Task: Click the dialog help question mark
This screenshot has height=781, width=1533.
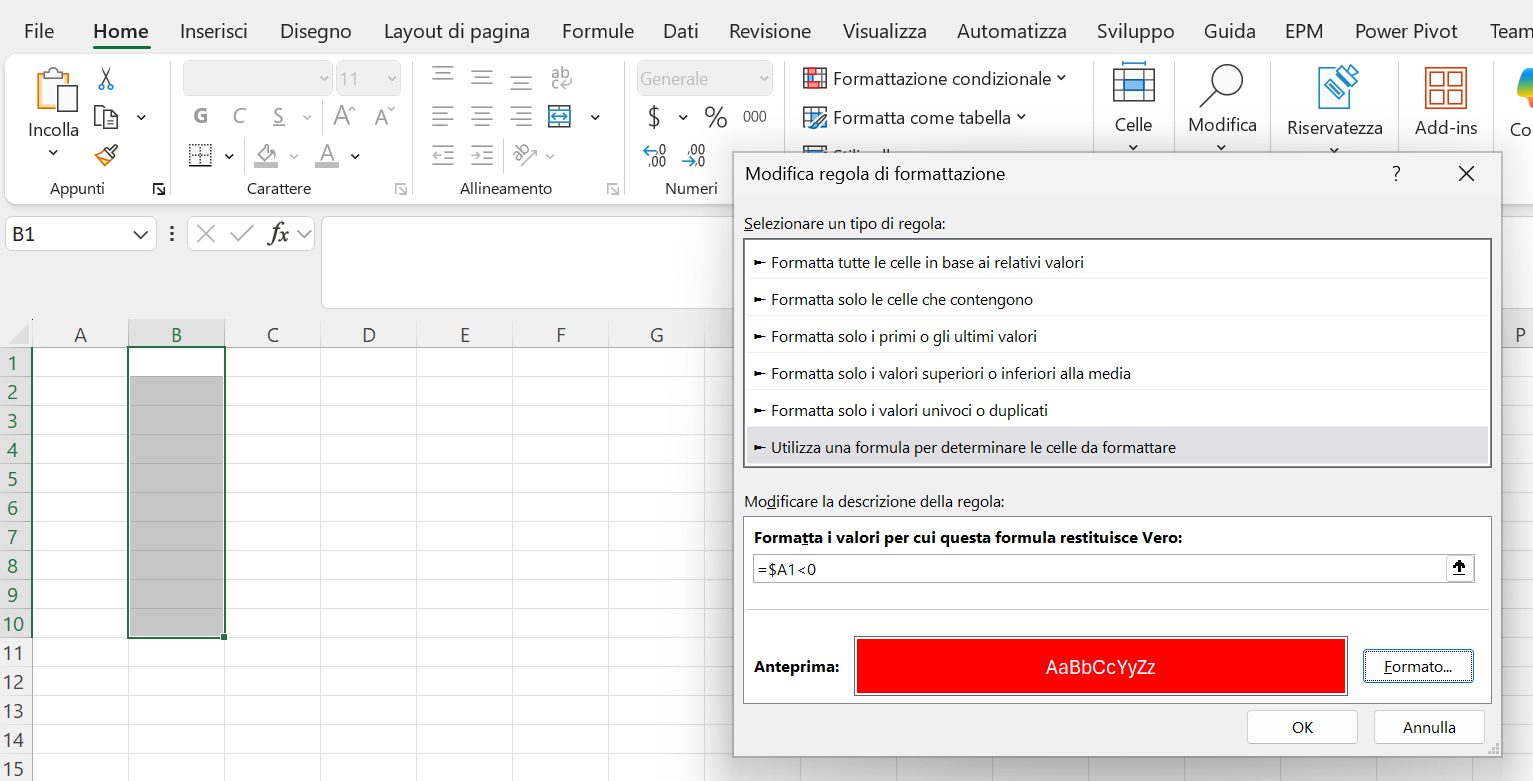Action: pyautogui.click(x=1396, y=174)
